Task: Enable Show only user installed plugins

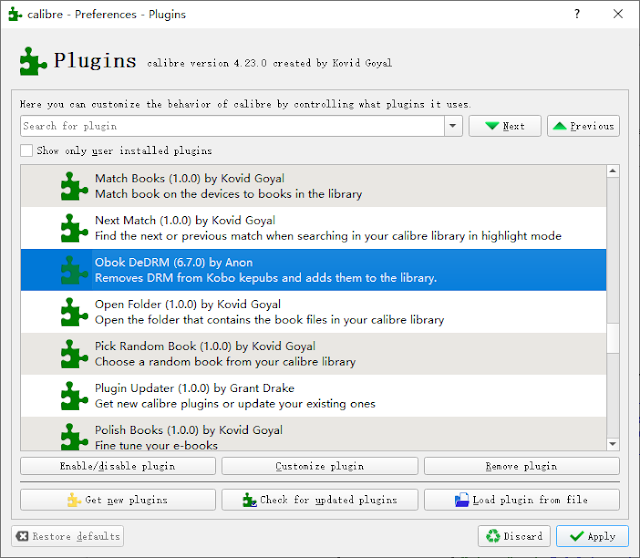Action: tap(27, 151)
